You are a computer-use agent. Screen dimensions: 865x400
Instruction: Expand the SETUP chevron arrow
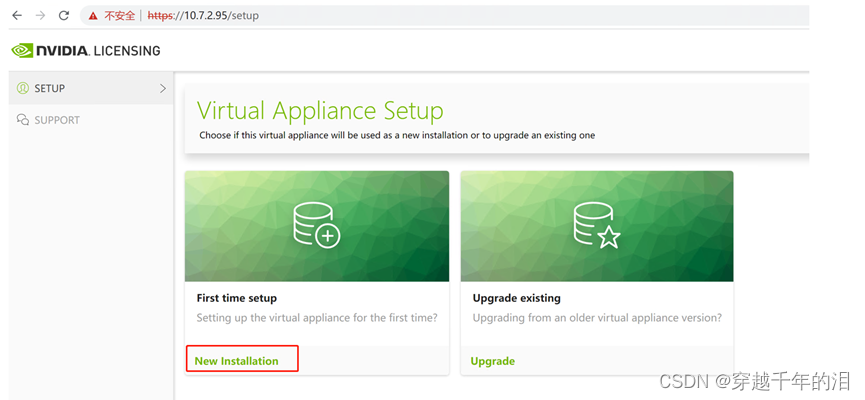(163, 88)
